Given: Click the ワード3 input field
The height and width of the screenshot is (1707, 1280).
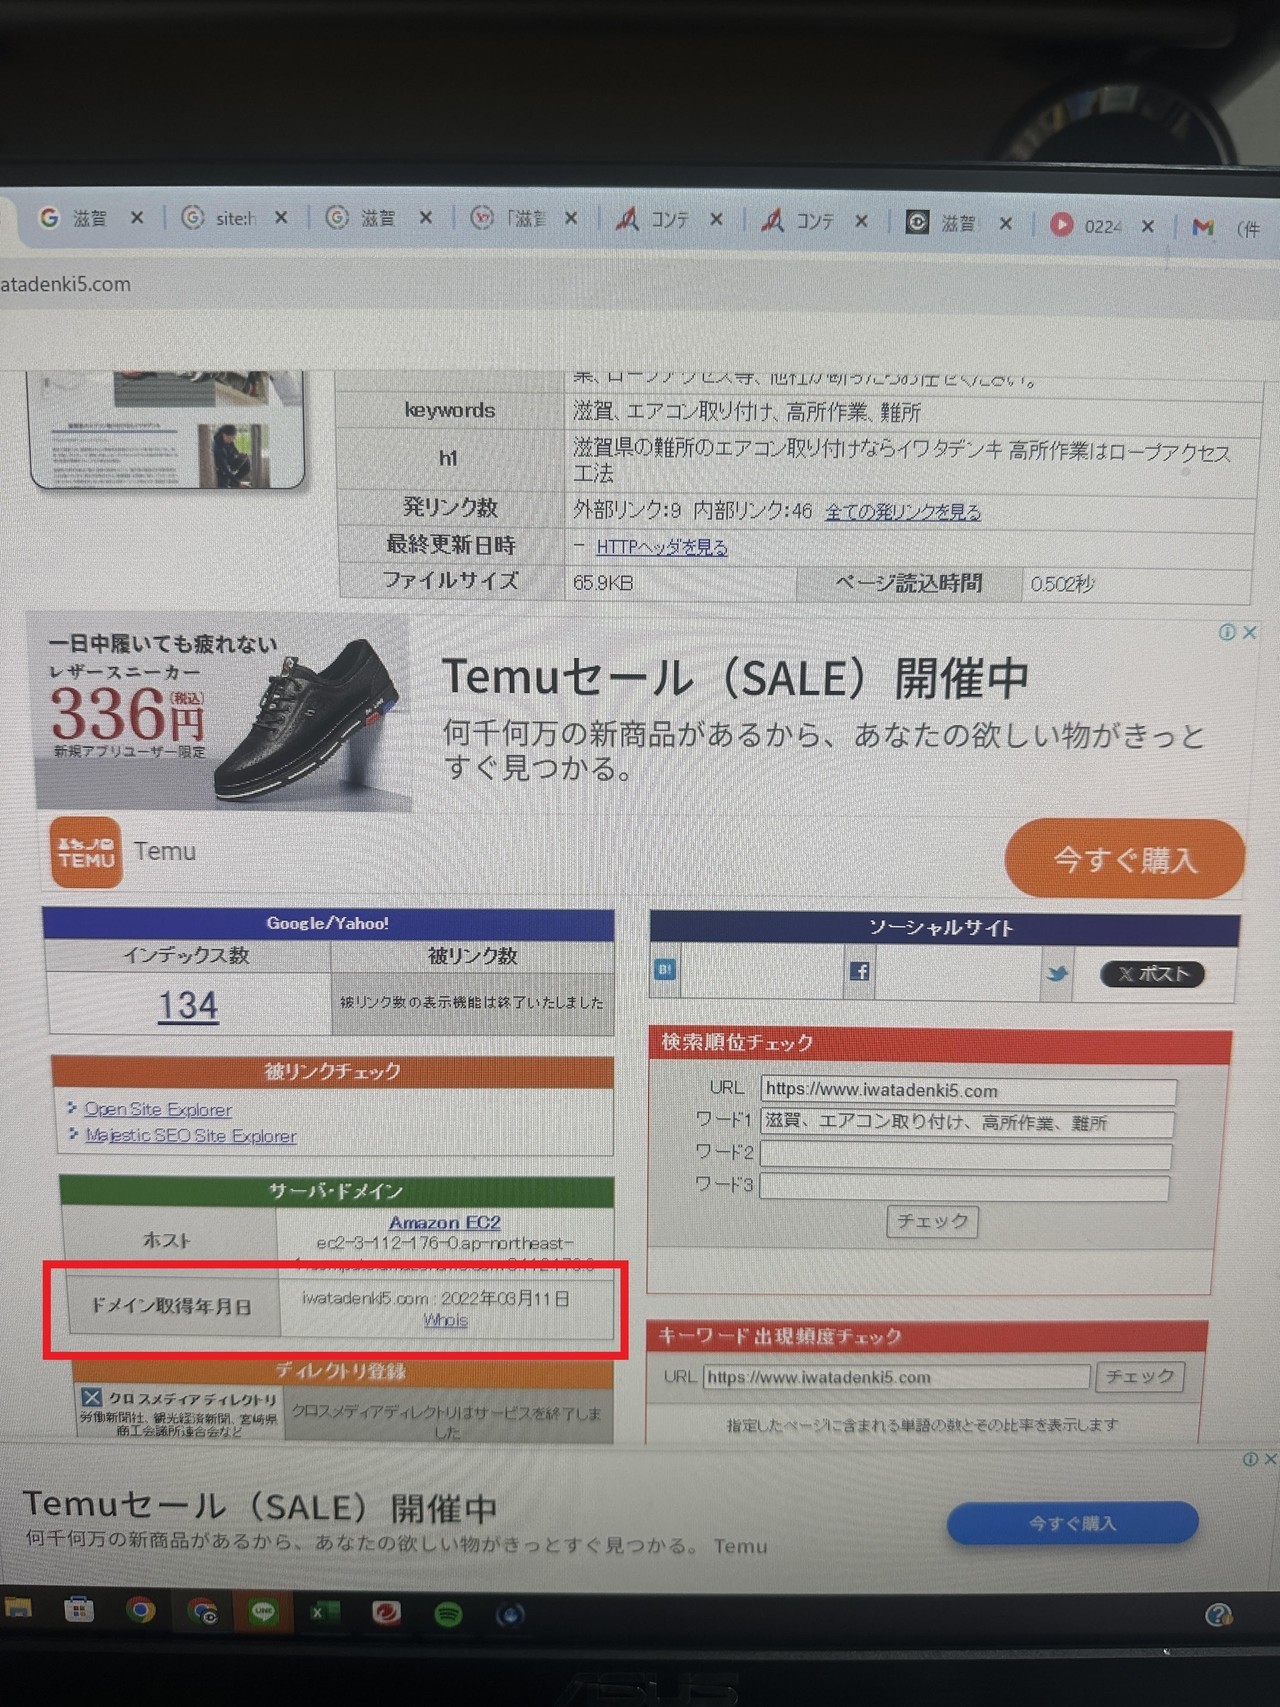Looking at the screenshot, I should pyautogui.click(x=964, y=1188).
